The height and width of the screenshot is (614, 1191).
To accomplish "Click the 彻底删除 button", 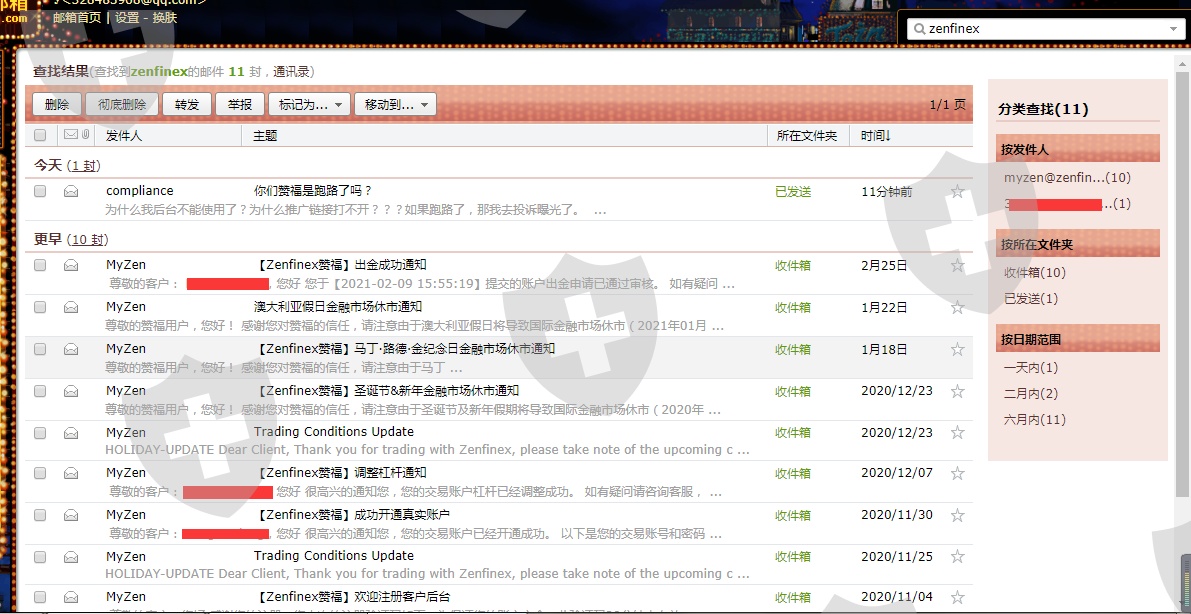I will coord(122,105).
